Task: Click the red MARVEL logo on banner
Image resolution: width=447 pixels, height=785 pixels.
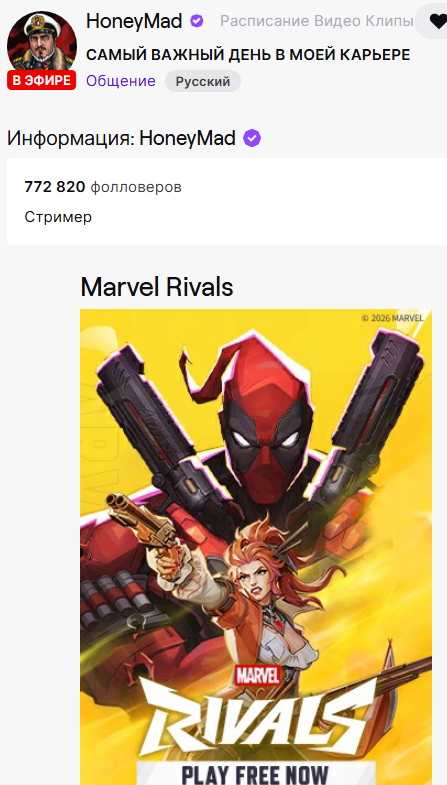Action: click(258, 676)
